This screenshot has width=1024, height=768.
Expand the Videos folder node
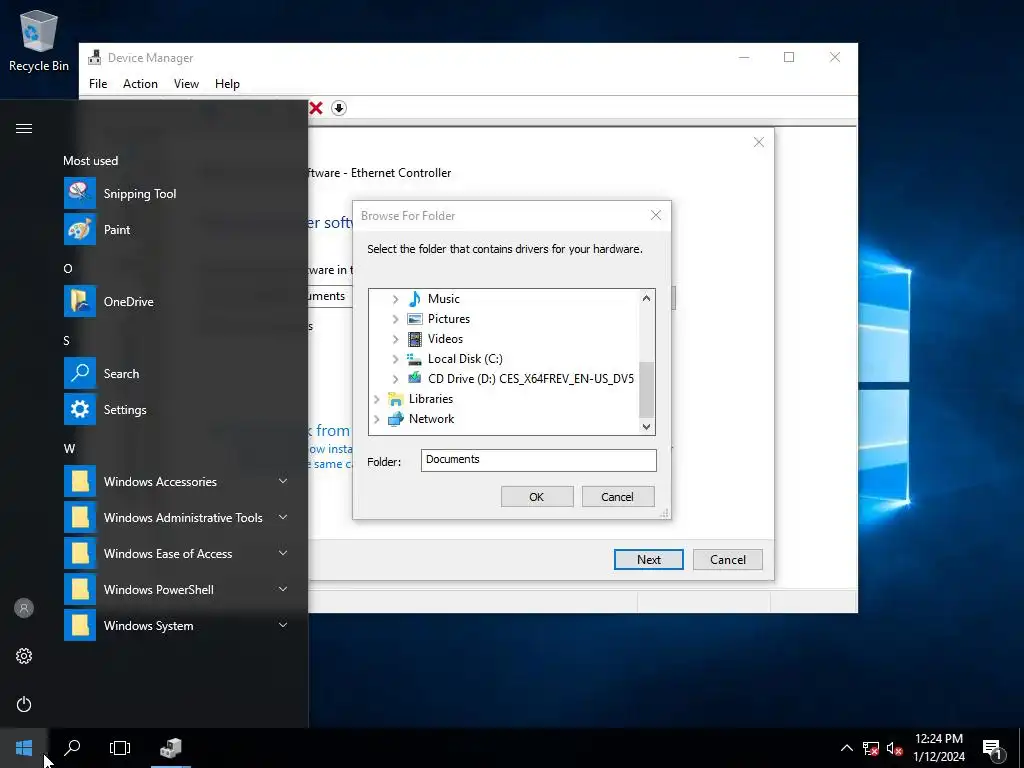coord(395,339)
